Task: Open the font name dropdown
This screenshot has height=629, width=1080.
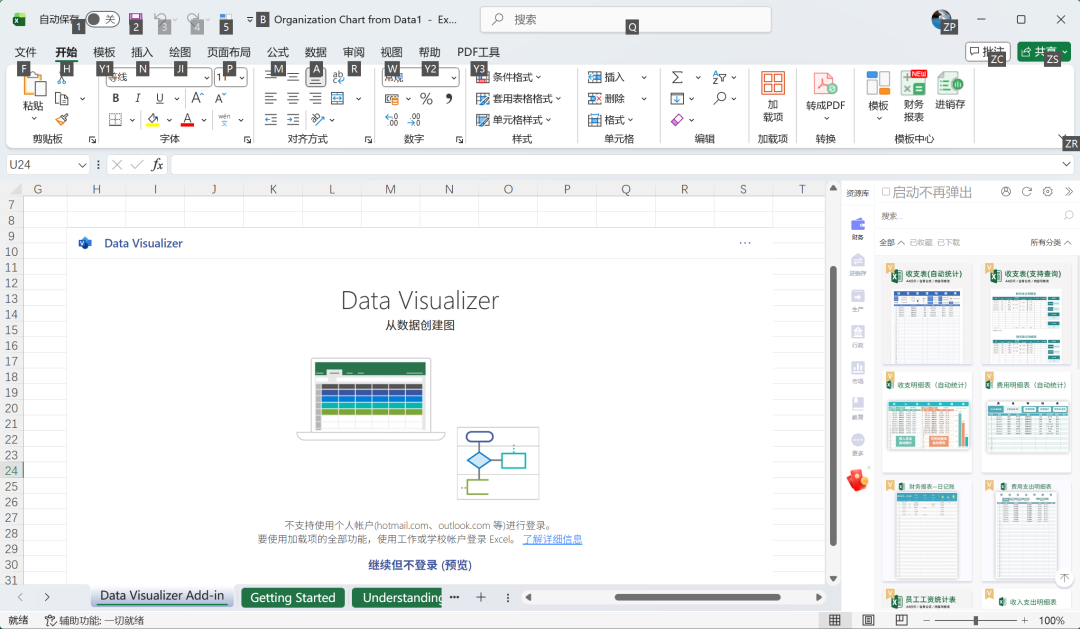Action: [206, 77]
